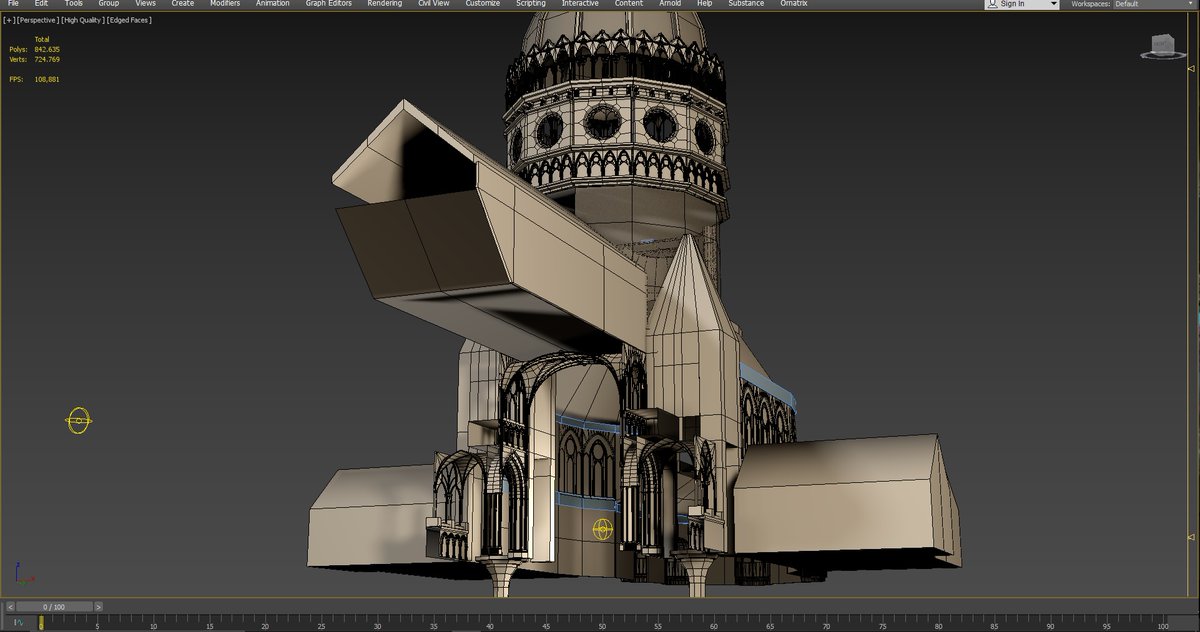Open the Arnold menu
This screenshot has width=1200, height=632.
pos(669,3)
